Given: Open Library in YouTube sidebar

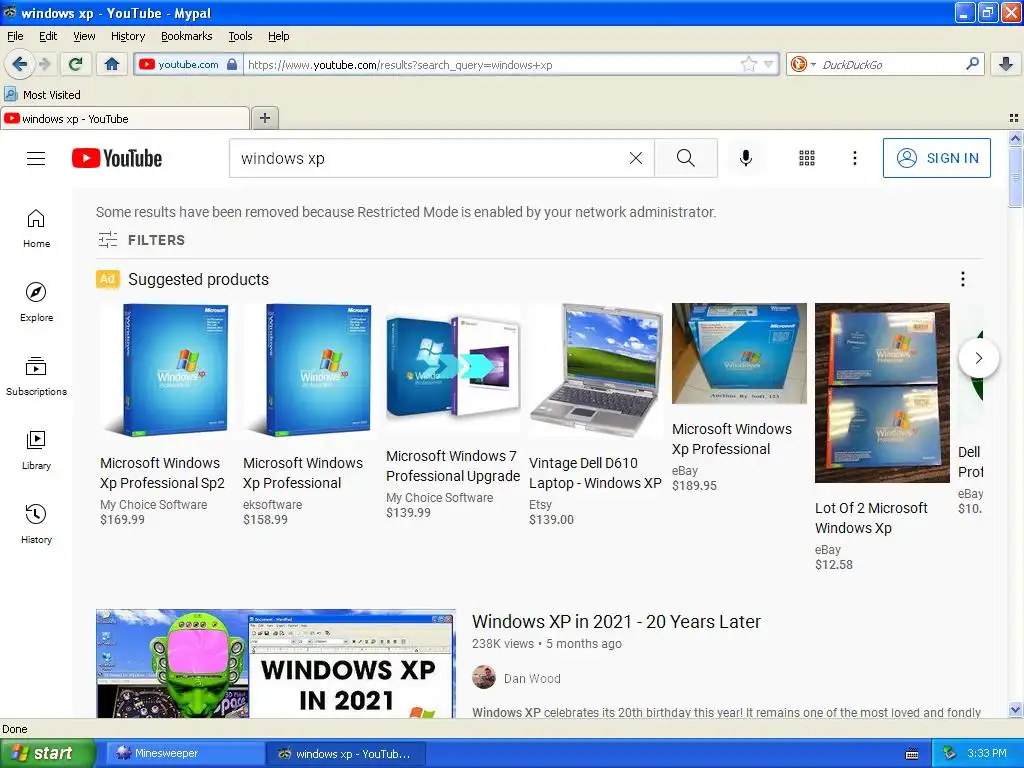Looking at the screenshot, I should pyautogui.click(x=36, y=450).
